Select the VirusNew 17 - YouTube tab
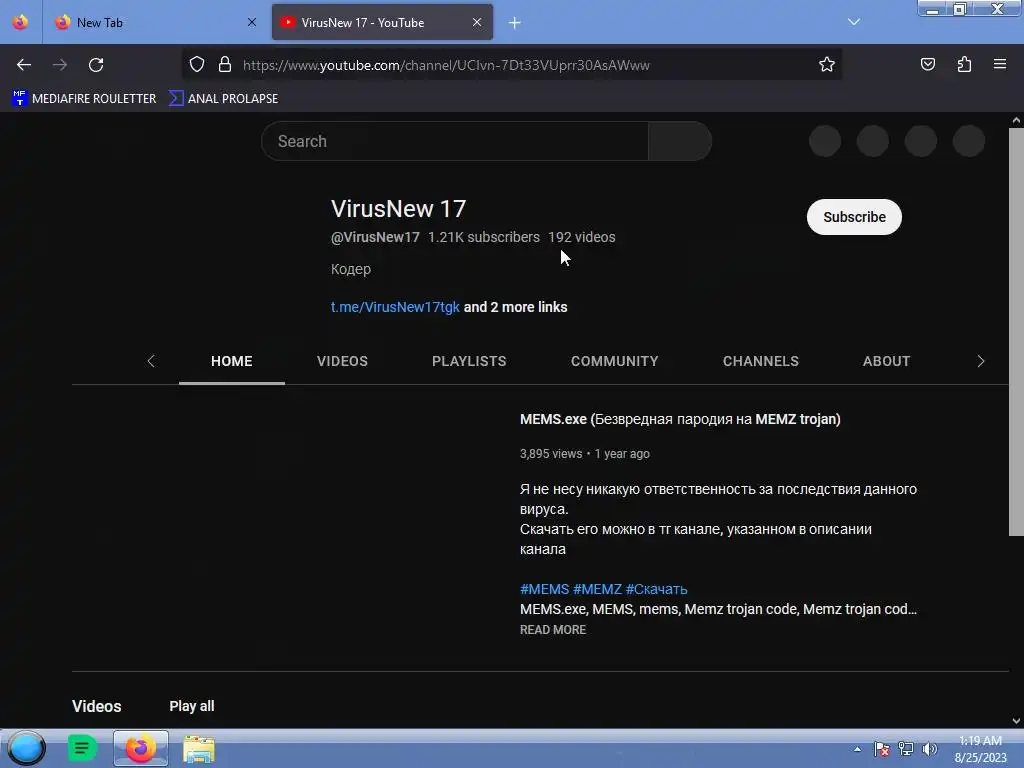1024x768 pixels. click(382, 22)
